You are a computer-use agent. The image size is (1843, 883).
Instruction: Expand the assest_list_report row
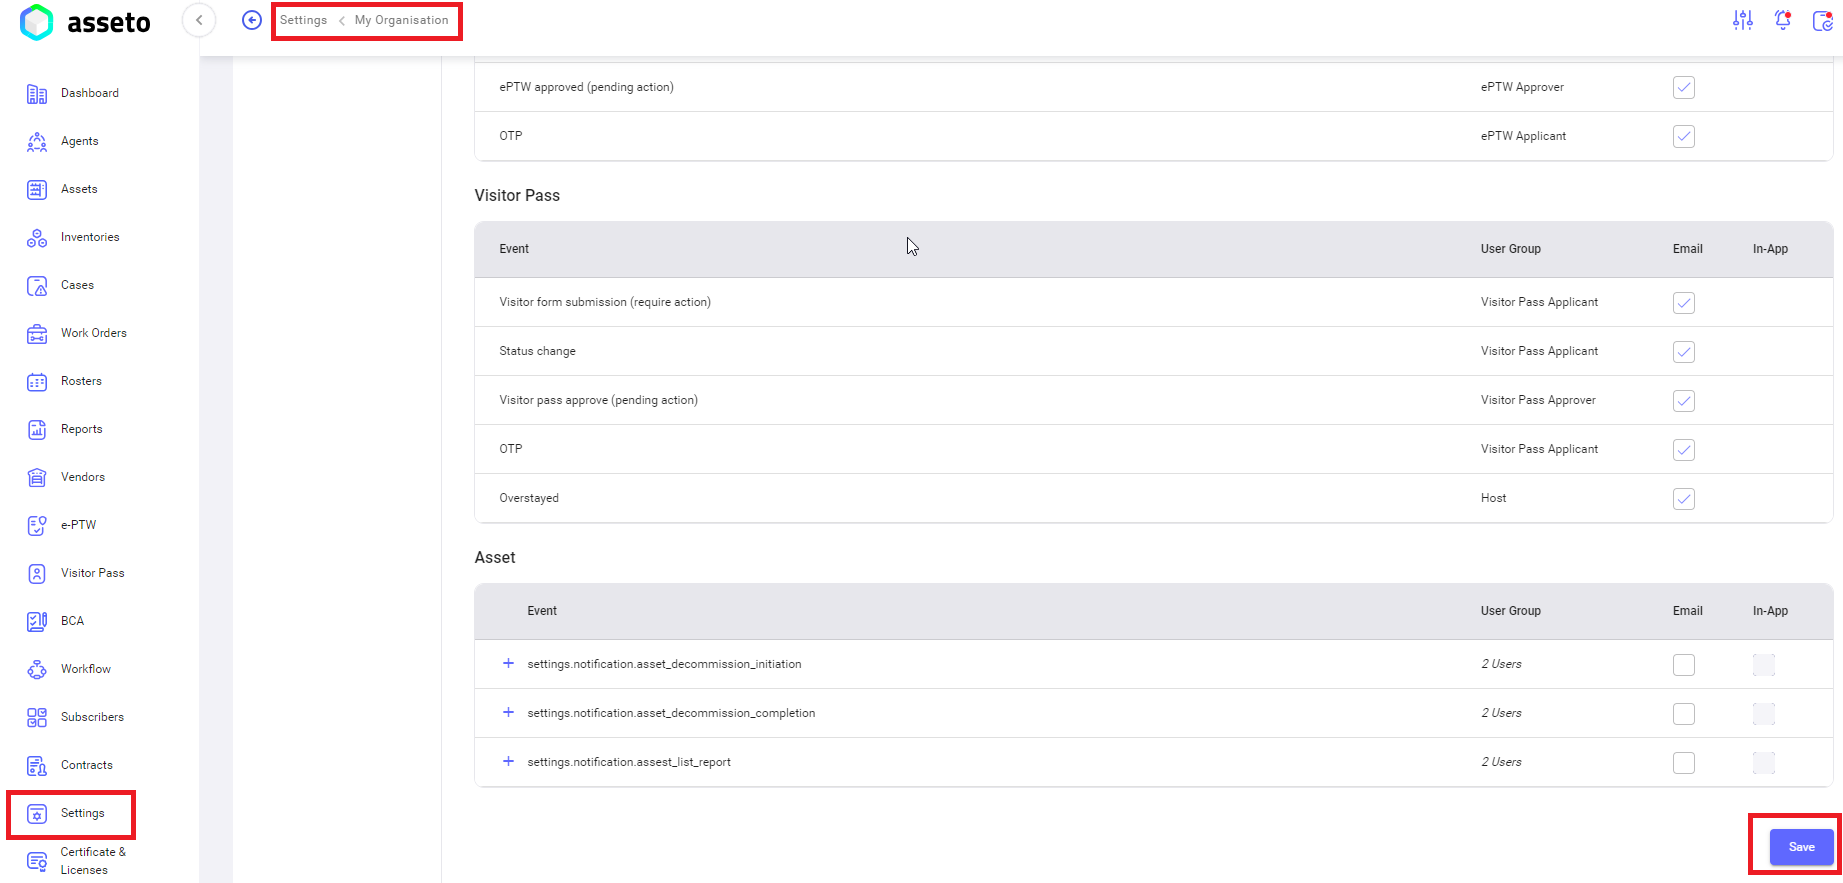[508, 762]
